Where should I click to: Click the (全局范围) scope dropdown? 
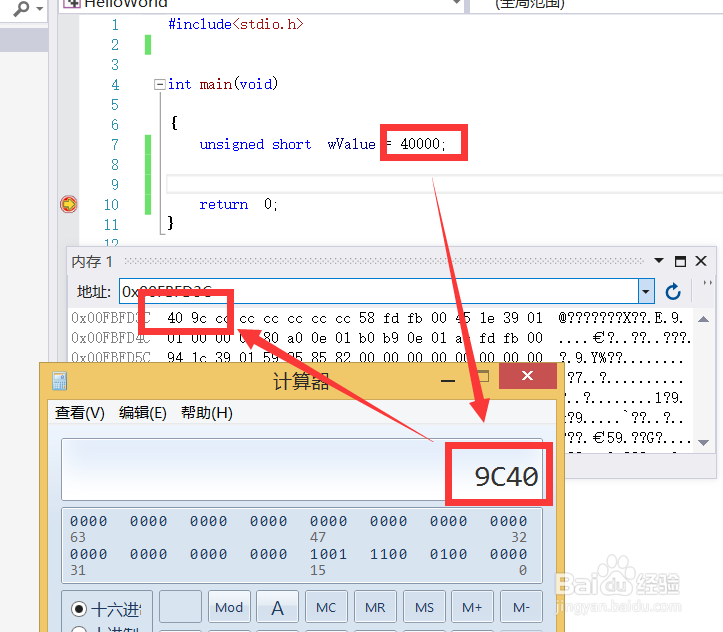[x=595, y=5]
